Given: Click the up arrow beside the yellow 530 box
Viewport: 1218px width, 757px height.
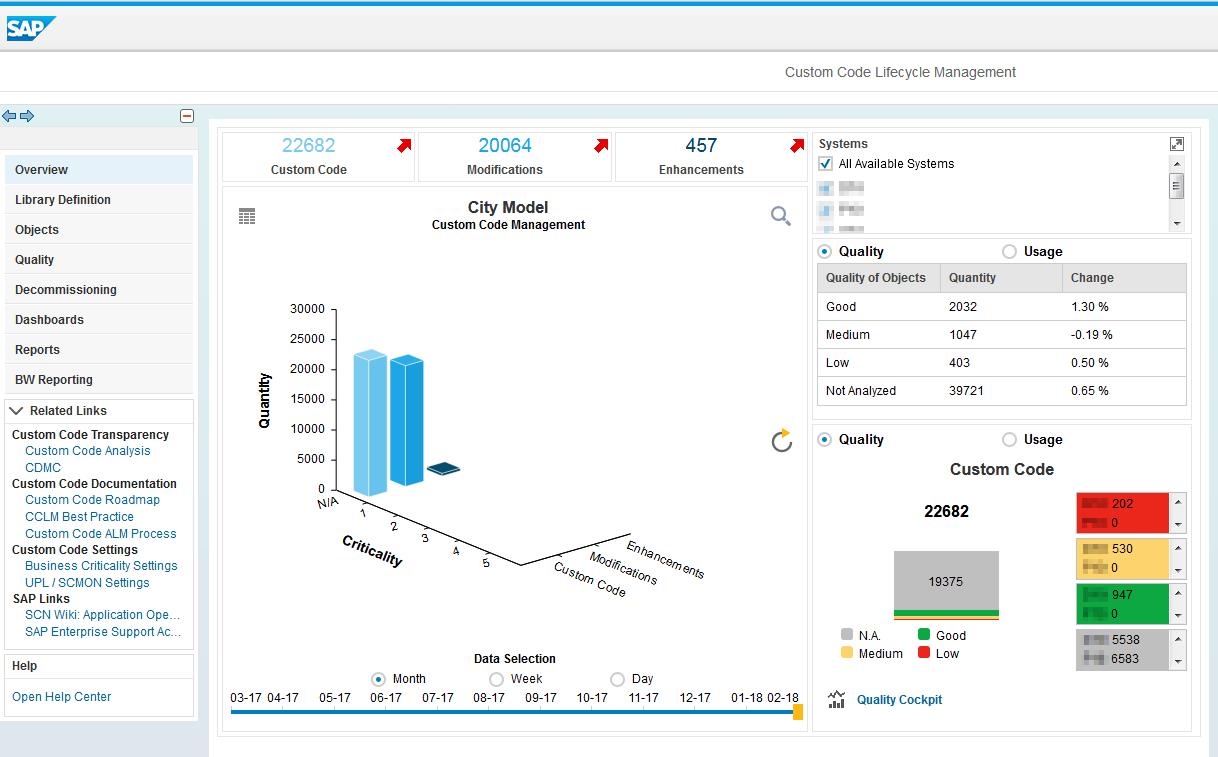Looking at the screenshot, I should tap(1178, 548).
